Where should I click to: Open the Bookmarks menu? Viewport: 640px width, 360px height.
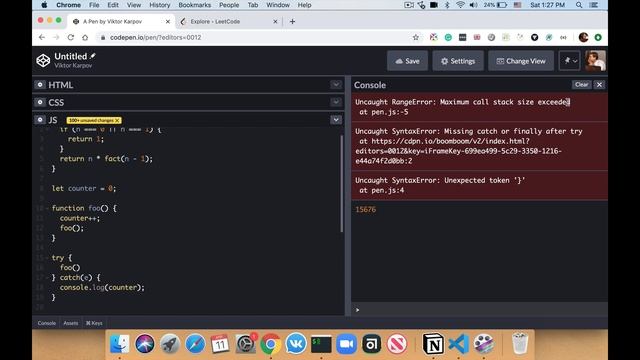195,5
